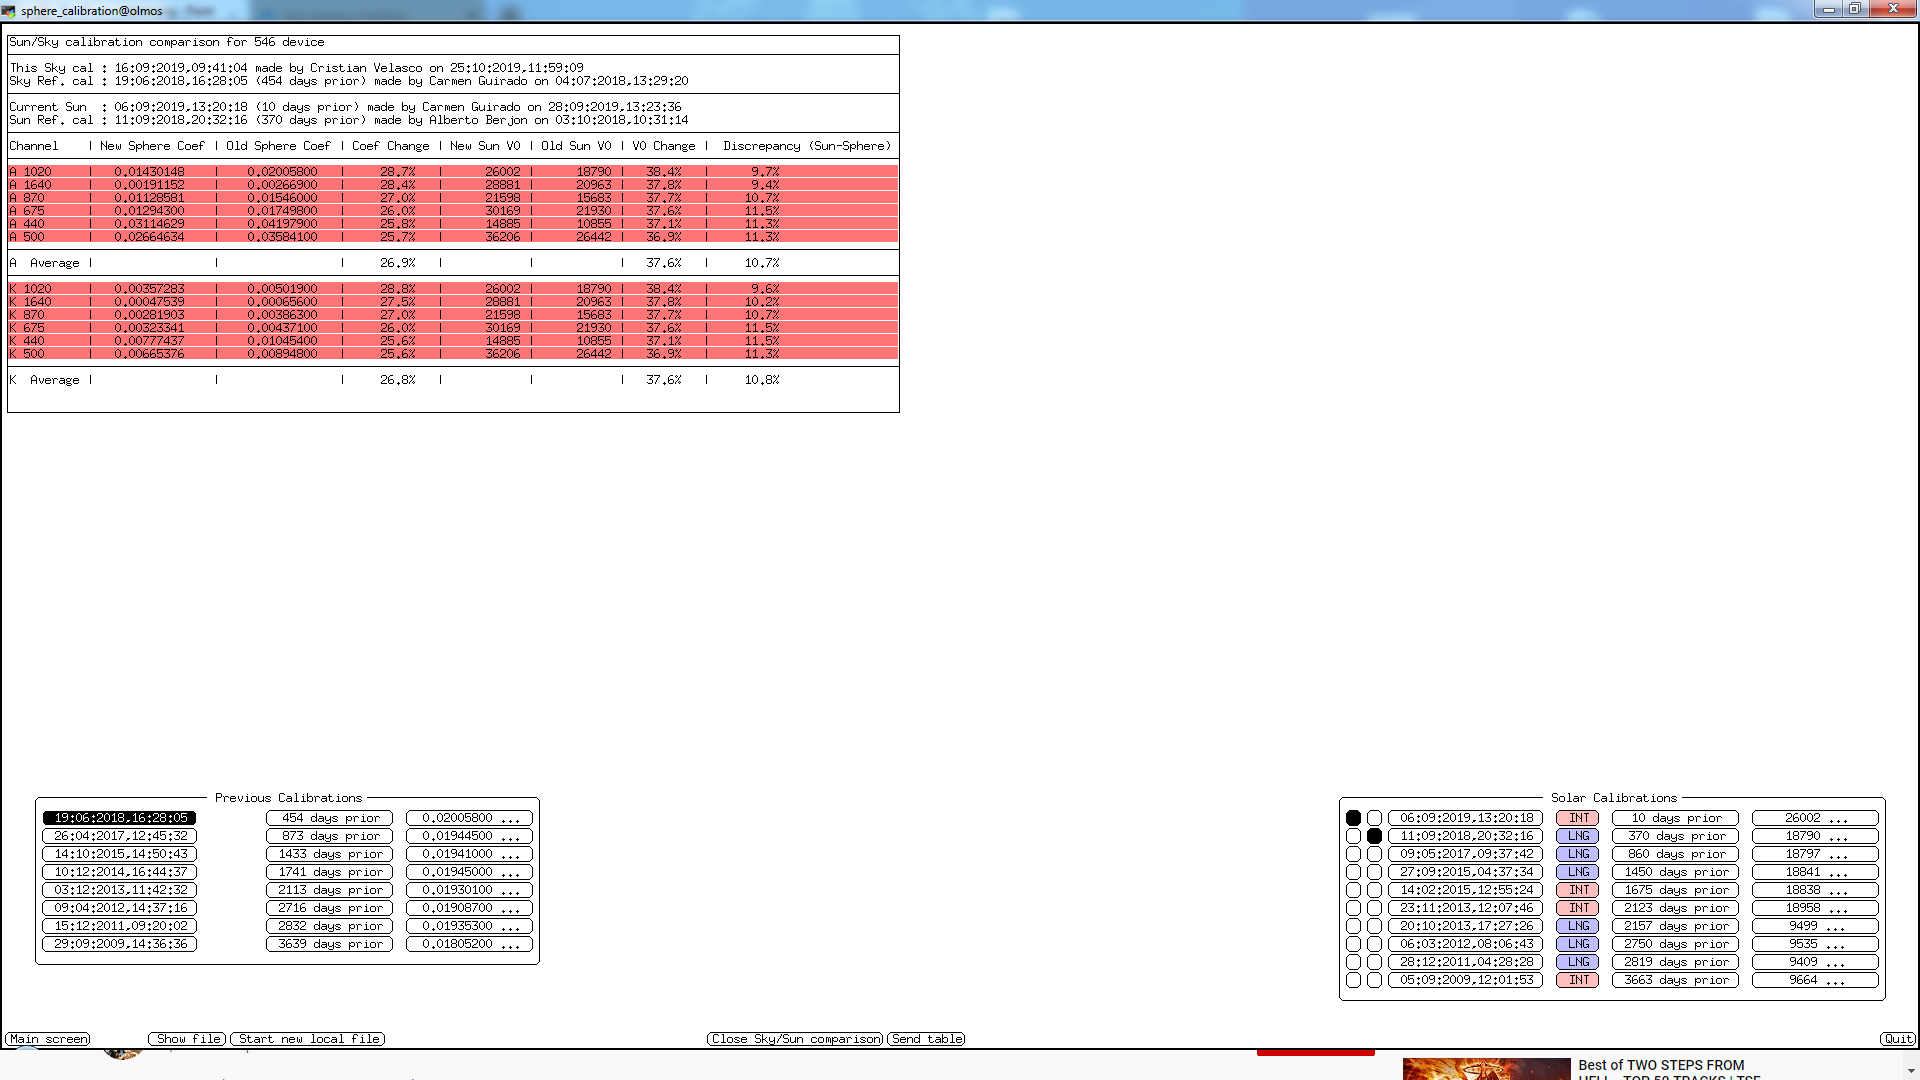Screen dimensions: 1920x1080
Task: Toggle first checkbox for solar calibration 05:09:2009,12:01:53
Action: click(1353, 980)
